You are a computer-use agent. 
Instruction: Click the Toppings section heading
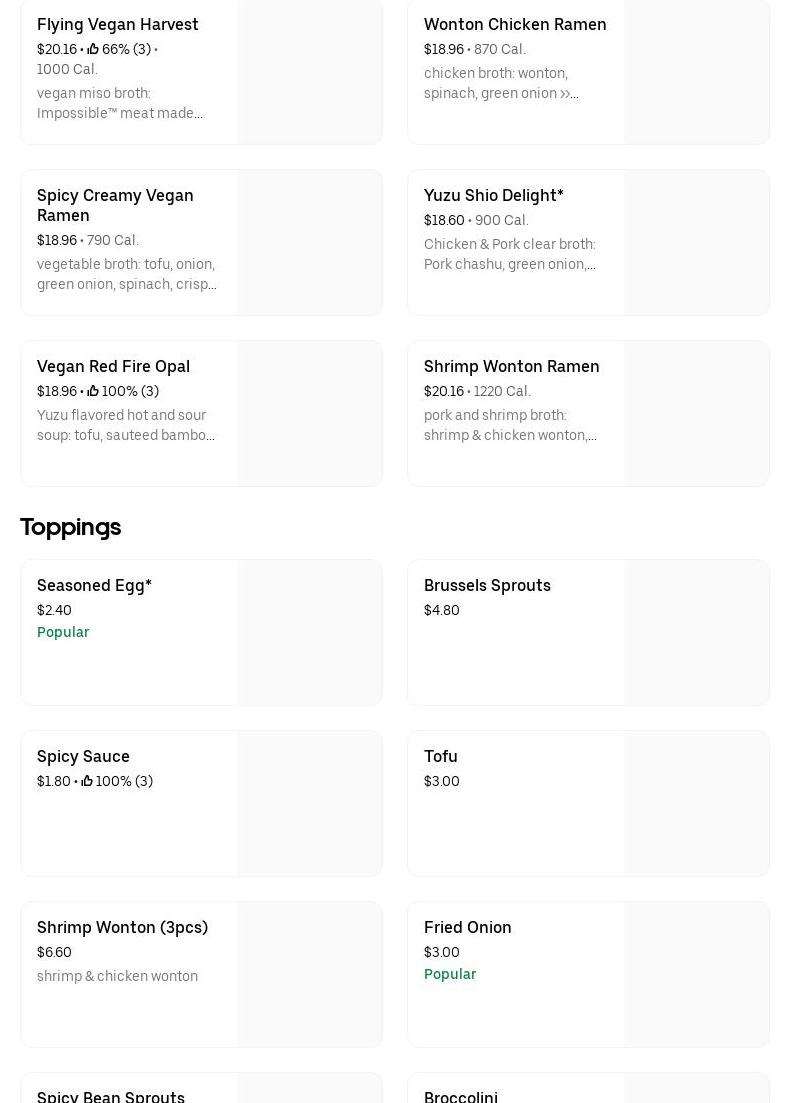(x=70, y=527)
